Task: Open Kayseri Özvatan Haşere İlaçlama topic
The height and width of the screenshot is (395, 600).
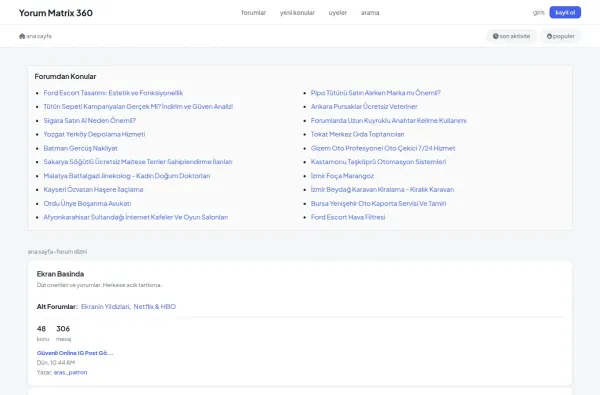Action: coord(93,189)
